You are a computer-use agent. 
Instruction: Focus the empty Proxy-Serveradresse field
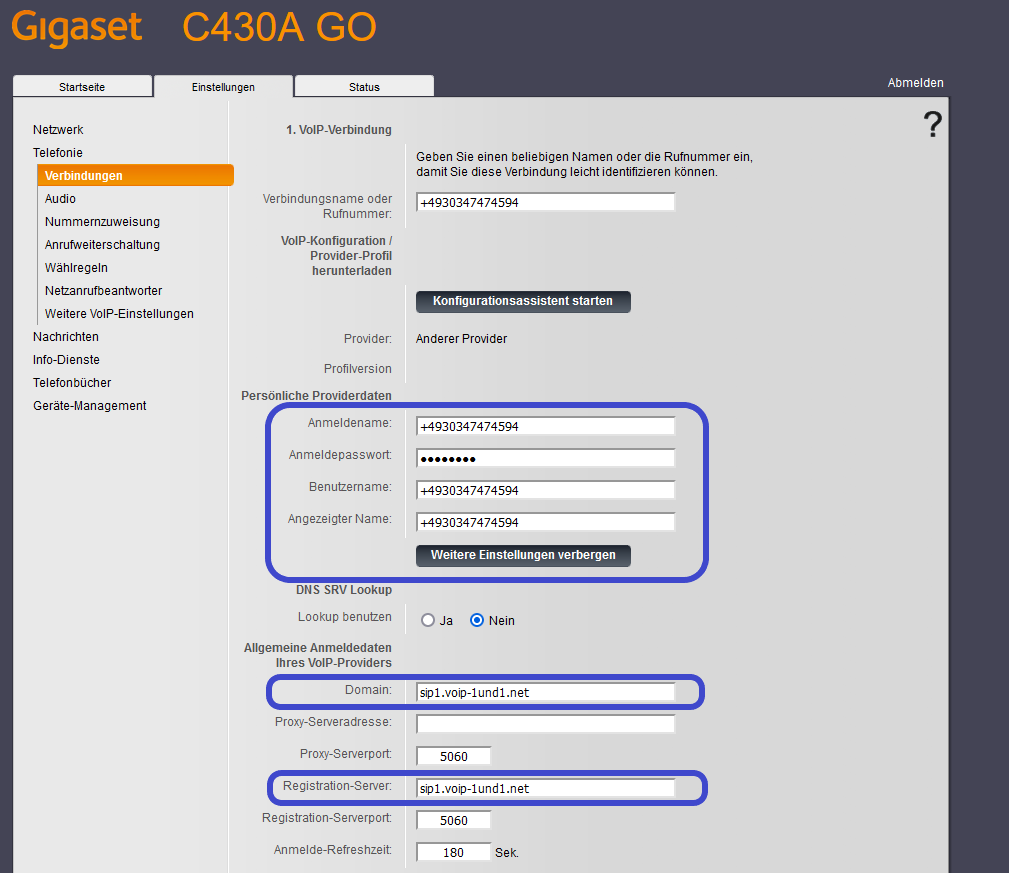click(546, 724)
